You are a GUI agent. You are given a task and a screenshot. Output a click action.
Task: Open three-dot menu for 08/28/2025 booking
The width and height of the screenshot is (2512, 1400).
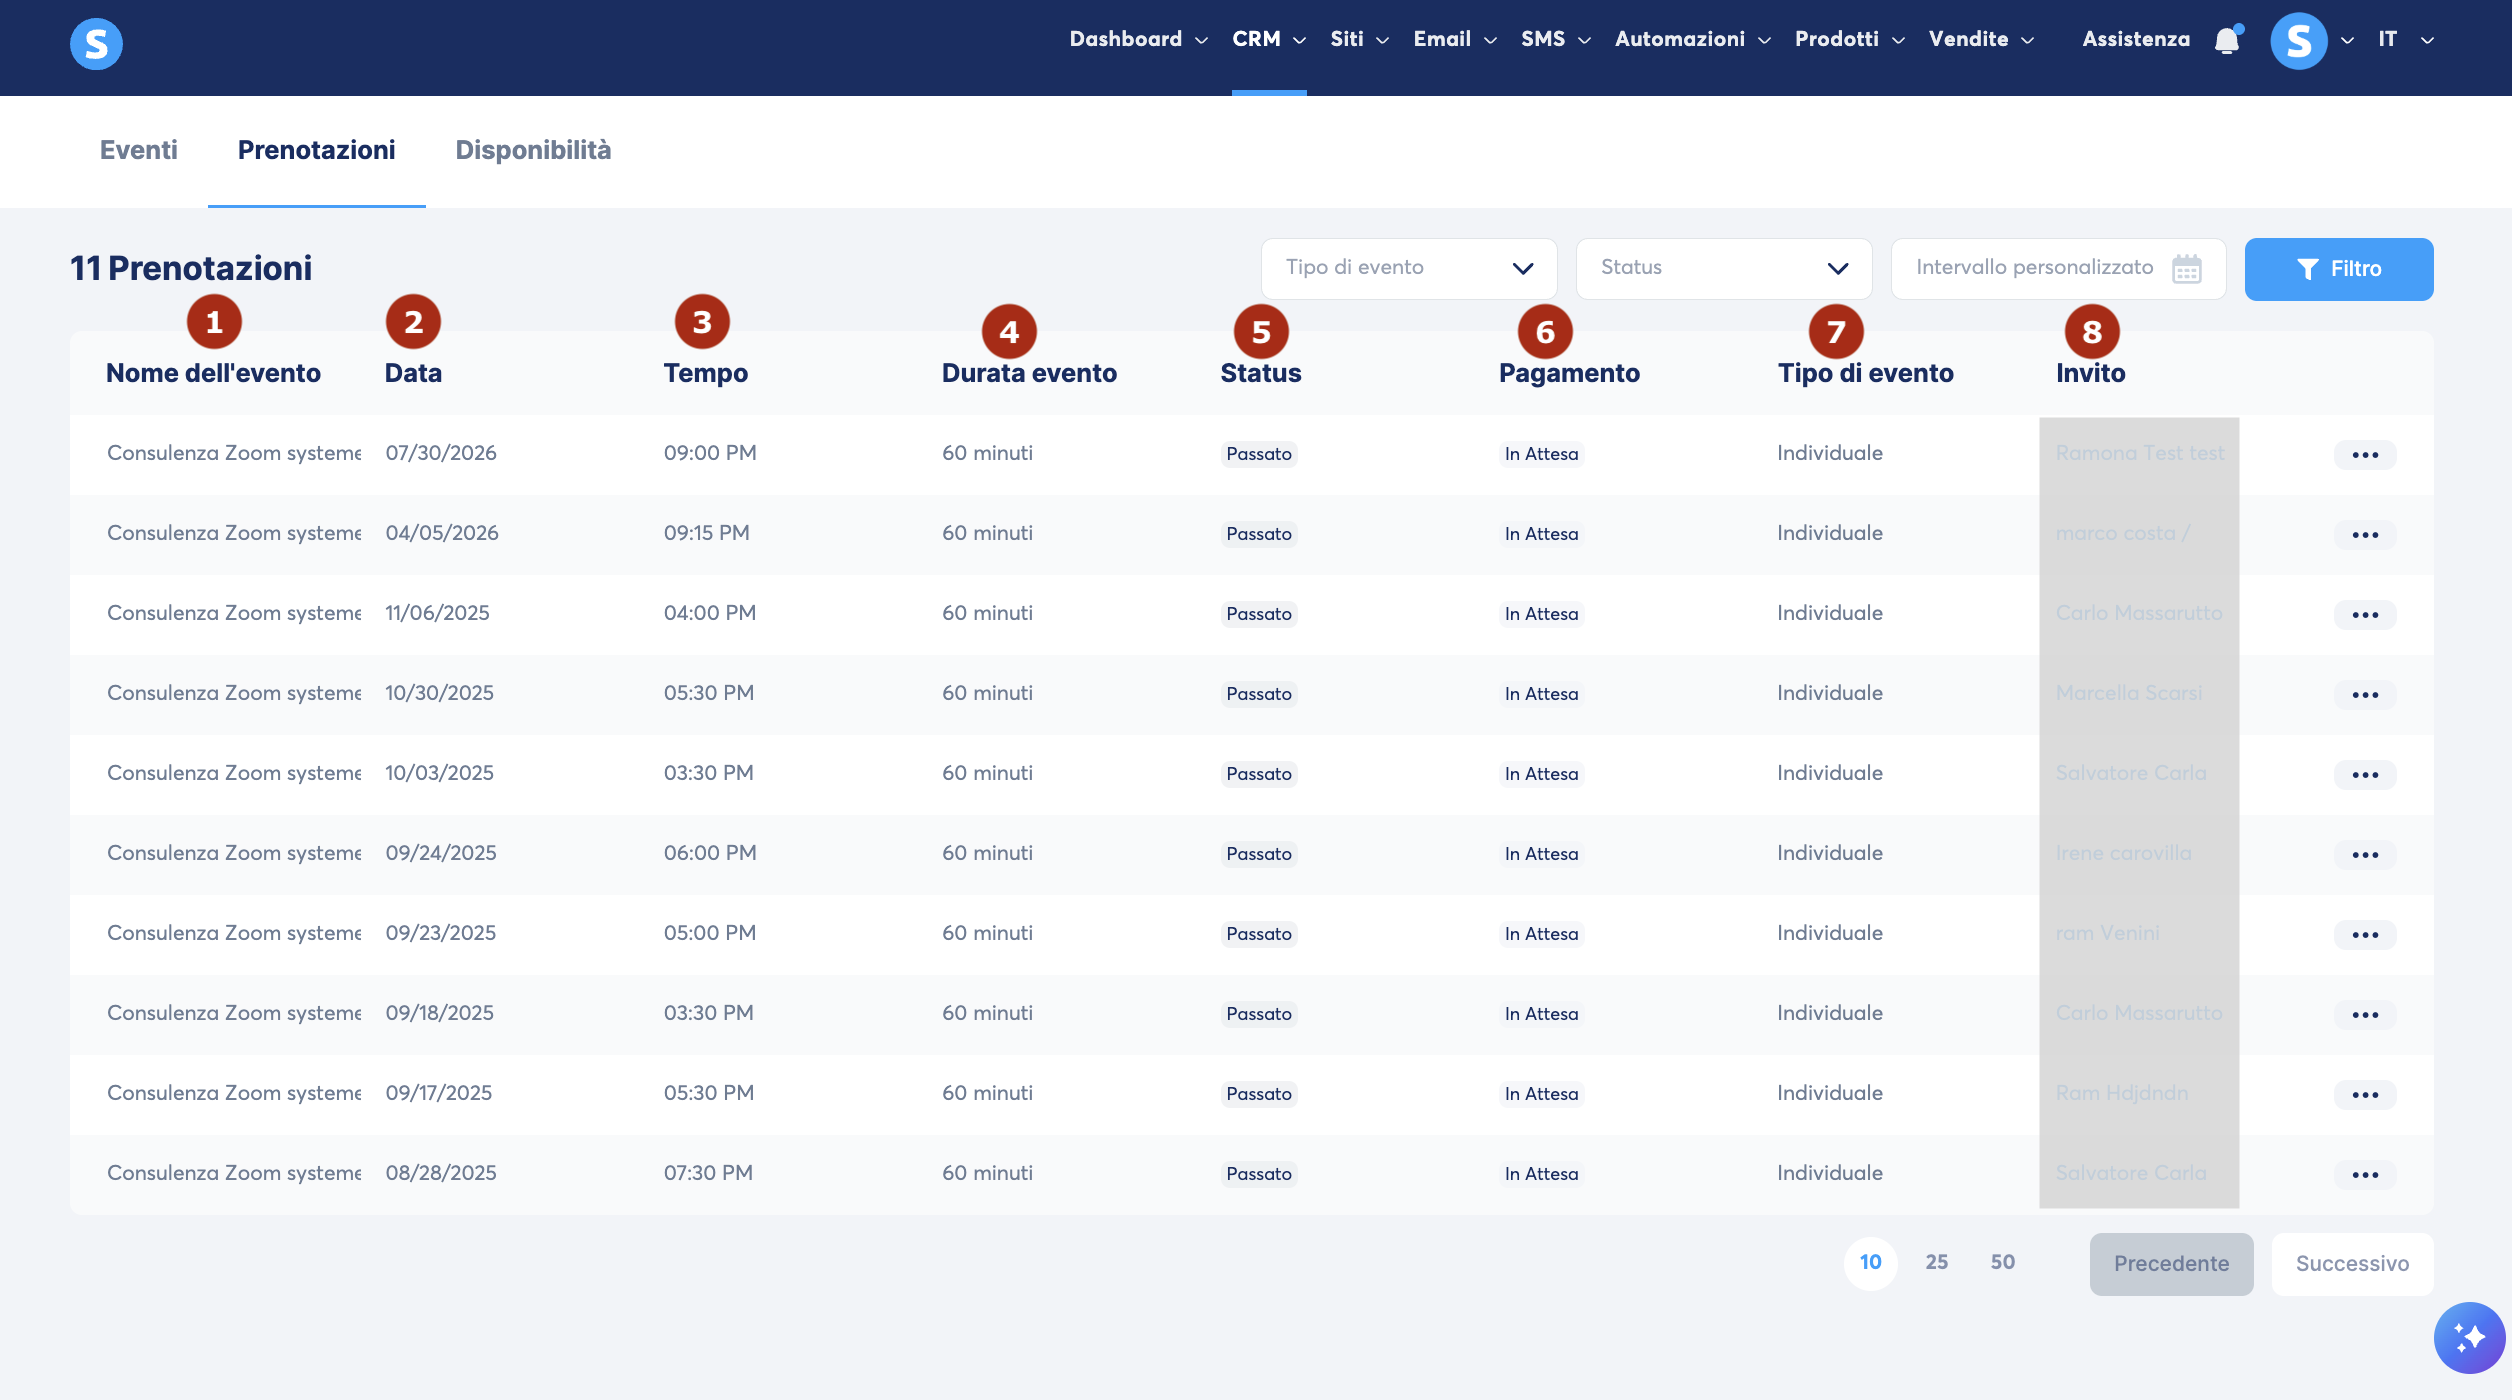pyautogui.click(x=2365, y=1175)
